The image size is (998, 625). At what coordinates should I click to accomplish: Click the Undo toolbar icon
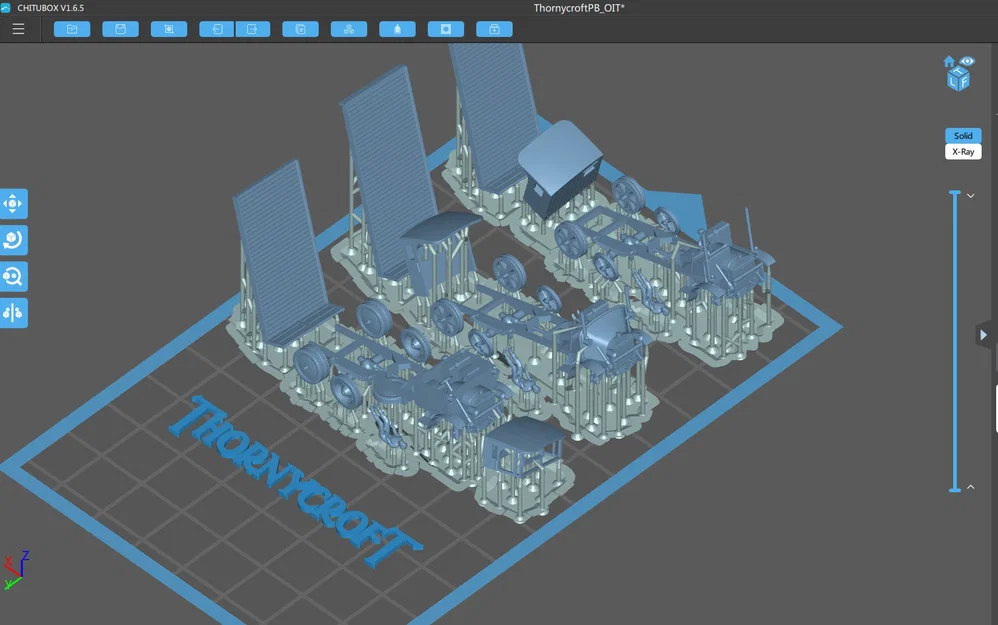[x=217, y=29]
